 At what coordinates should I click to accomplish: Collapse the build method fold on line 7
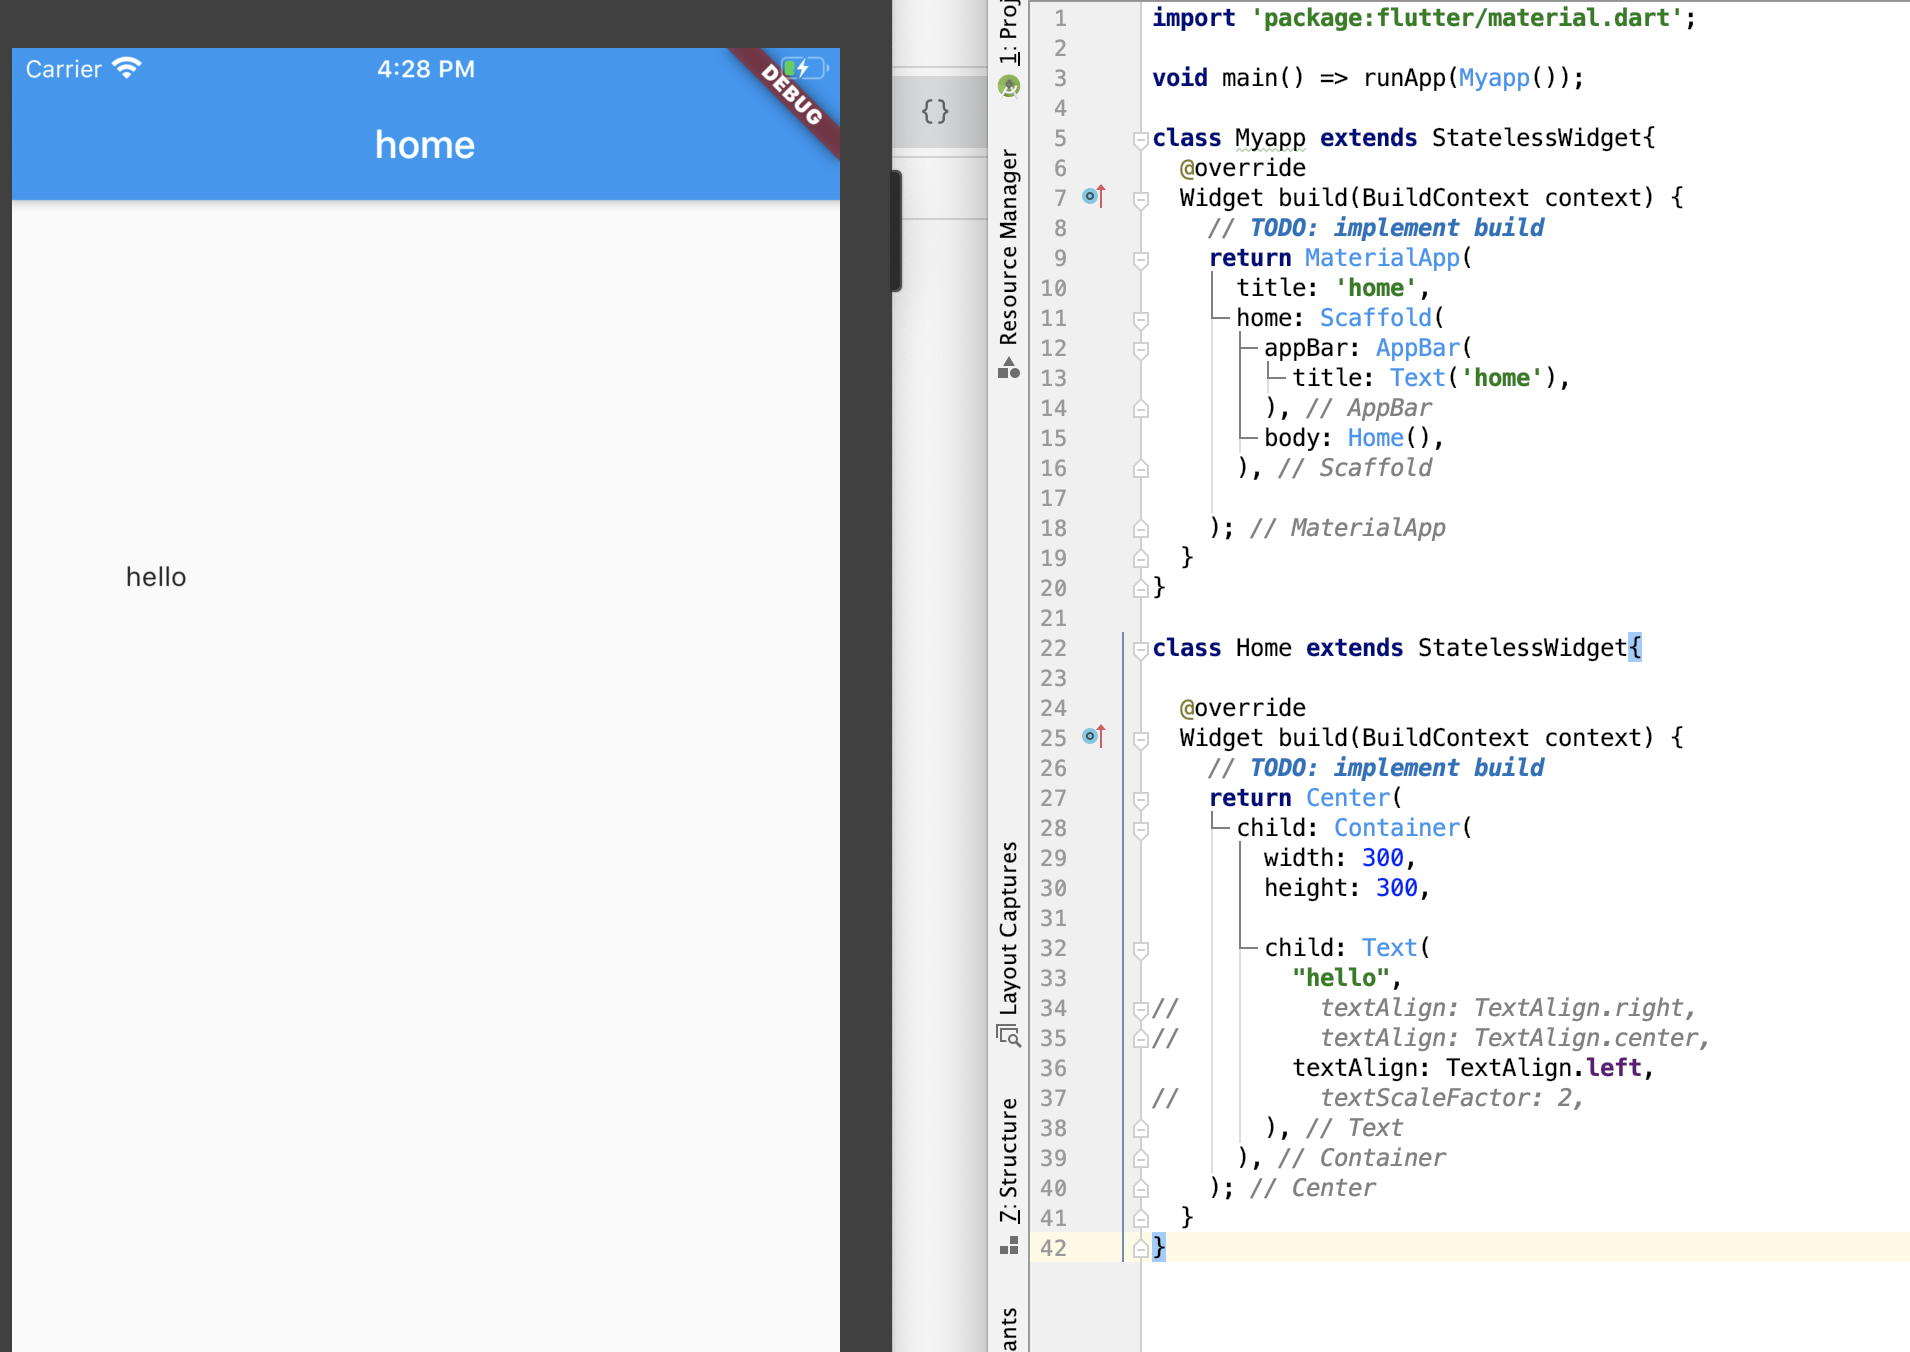[1140, 199]
